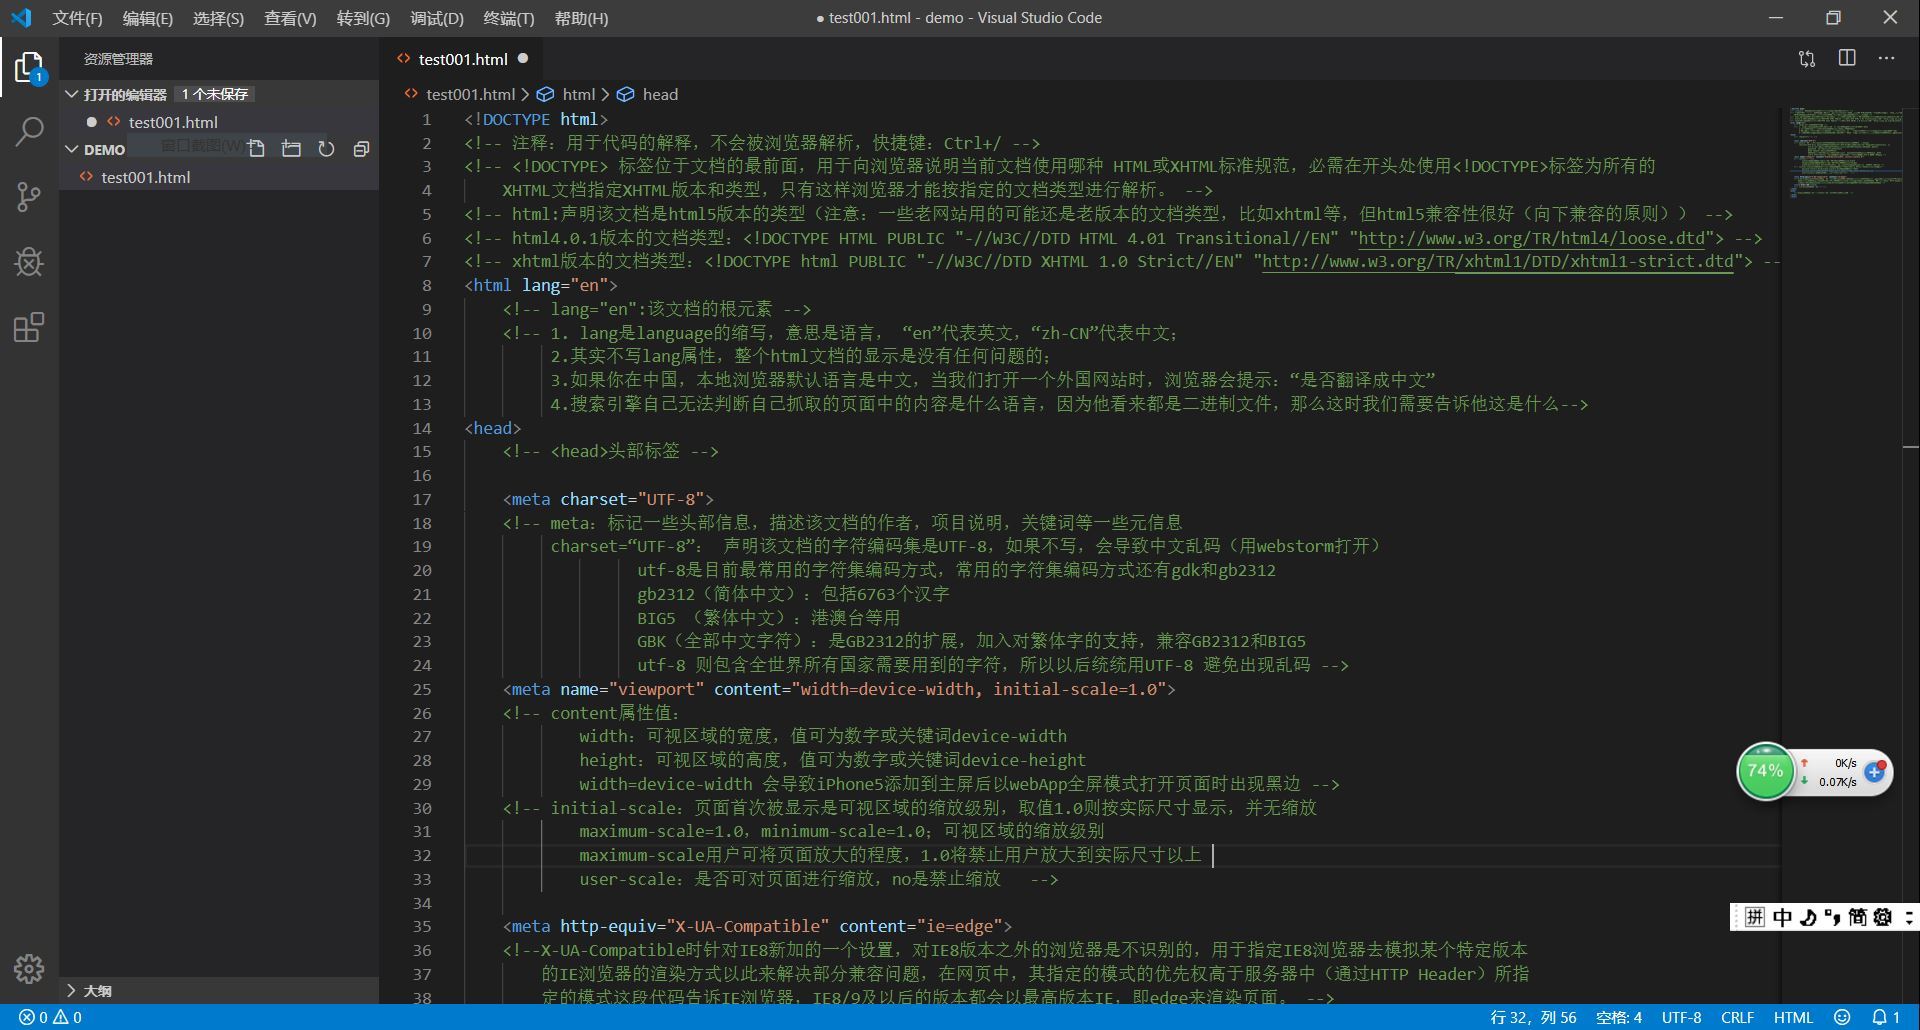Open the 转到(G) menu
The image size is (1920, 1030).
pos(363,18)
